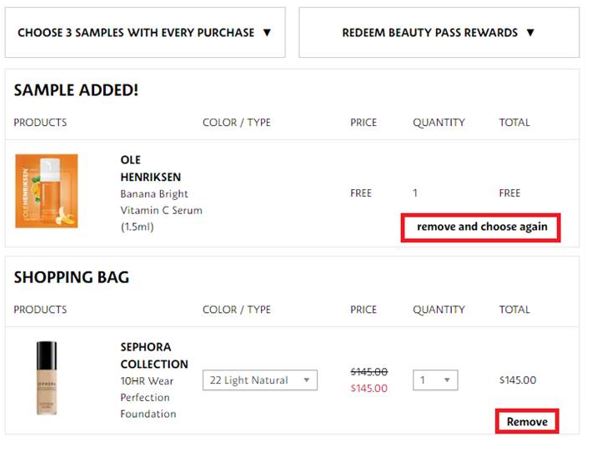Click arrow icon next to Choose 3 Samples
Screen dimensions: 594x456
coord(267,33)
